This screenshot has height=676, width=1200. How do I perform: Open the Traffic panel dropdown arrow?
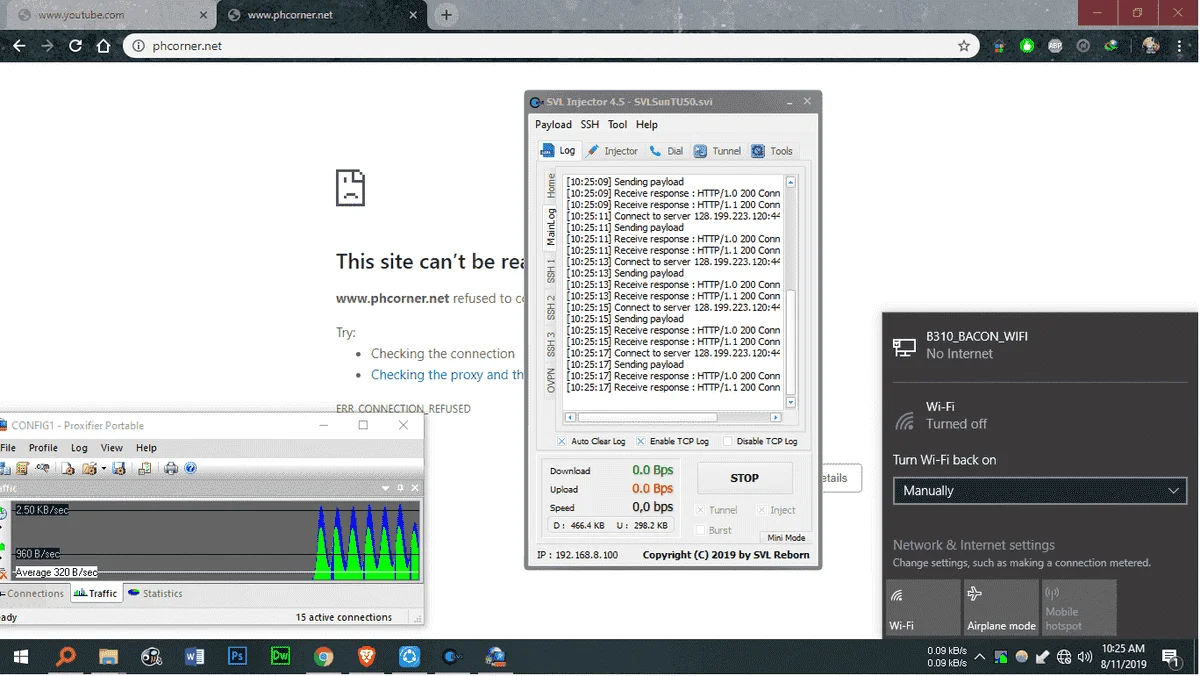386,488
